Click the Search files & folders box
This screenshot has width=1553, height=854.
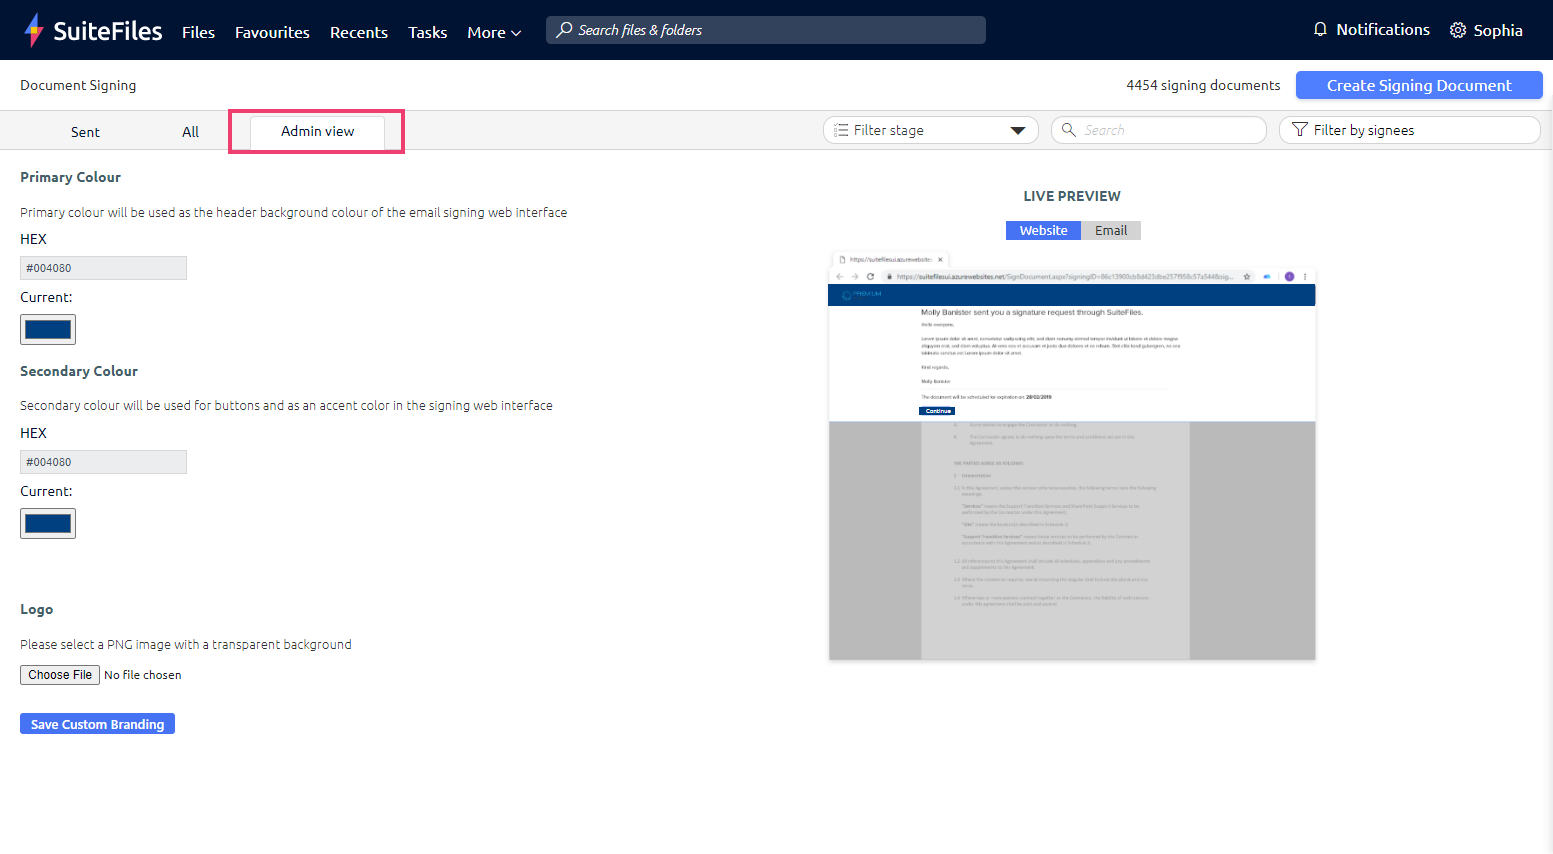click(x=766, y=30)
